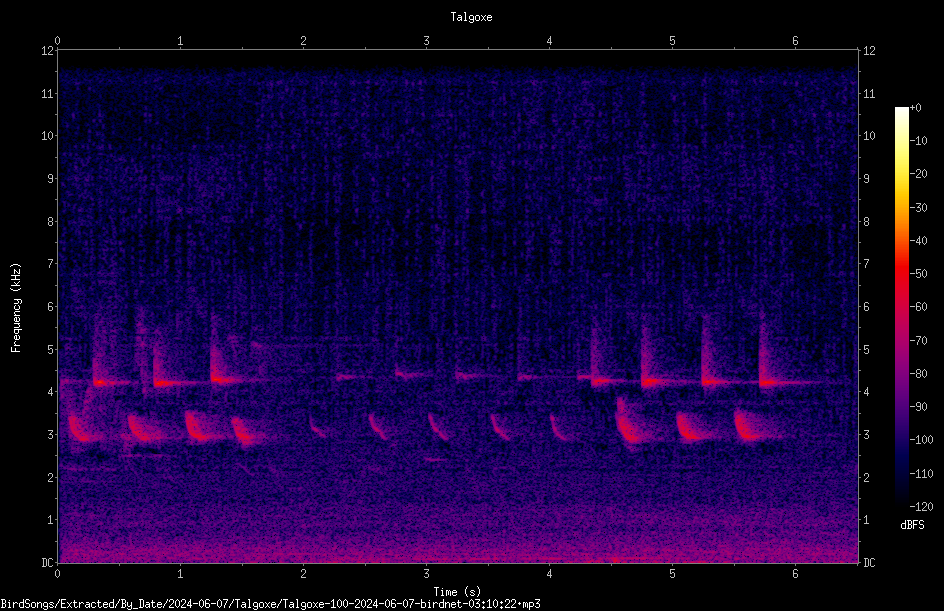Click the 4 kHz label on the right axis

(867, 392)
